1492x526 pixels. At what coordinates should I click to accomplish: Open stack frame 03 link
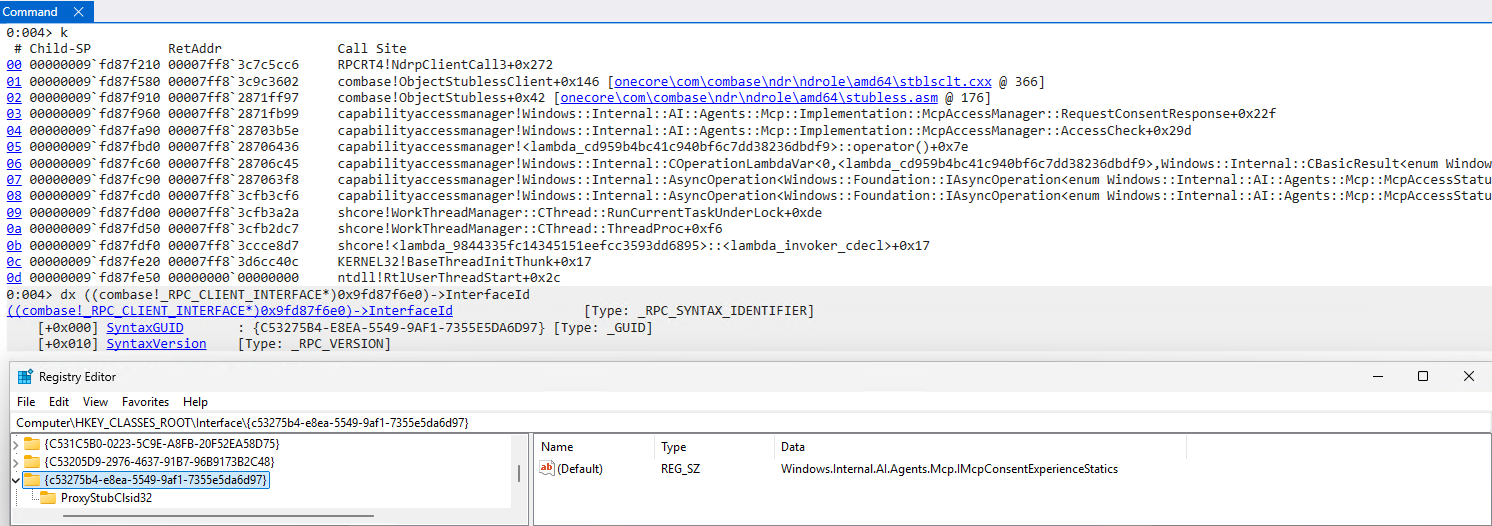click(13, 114)
